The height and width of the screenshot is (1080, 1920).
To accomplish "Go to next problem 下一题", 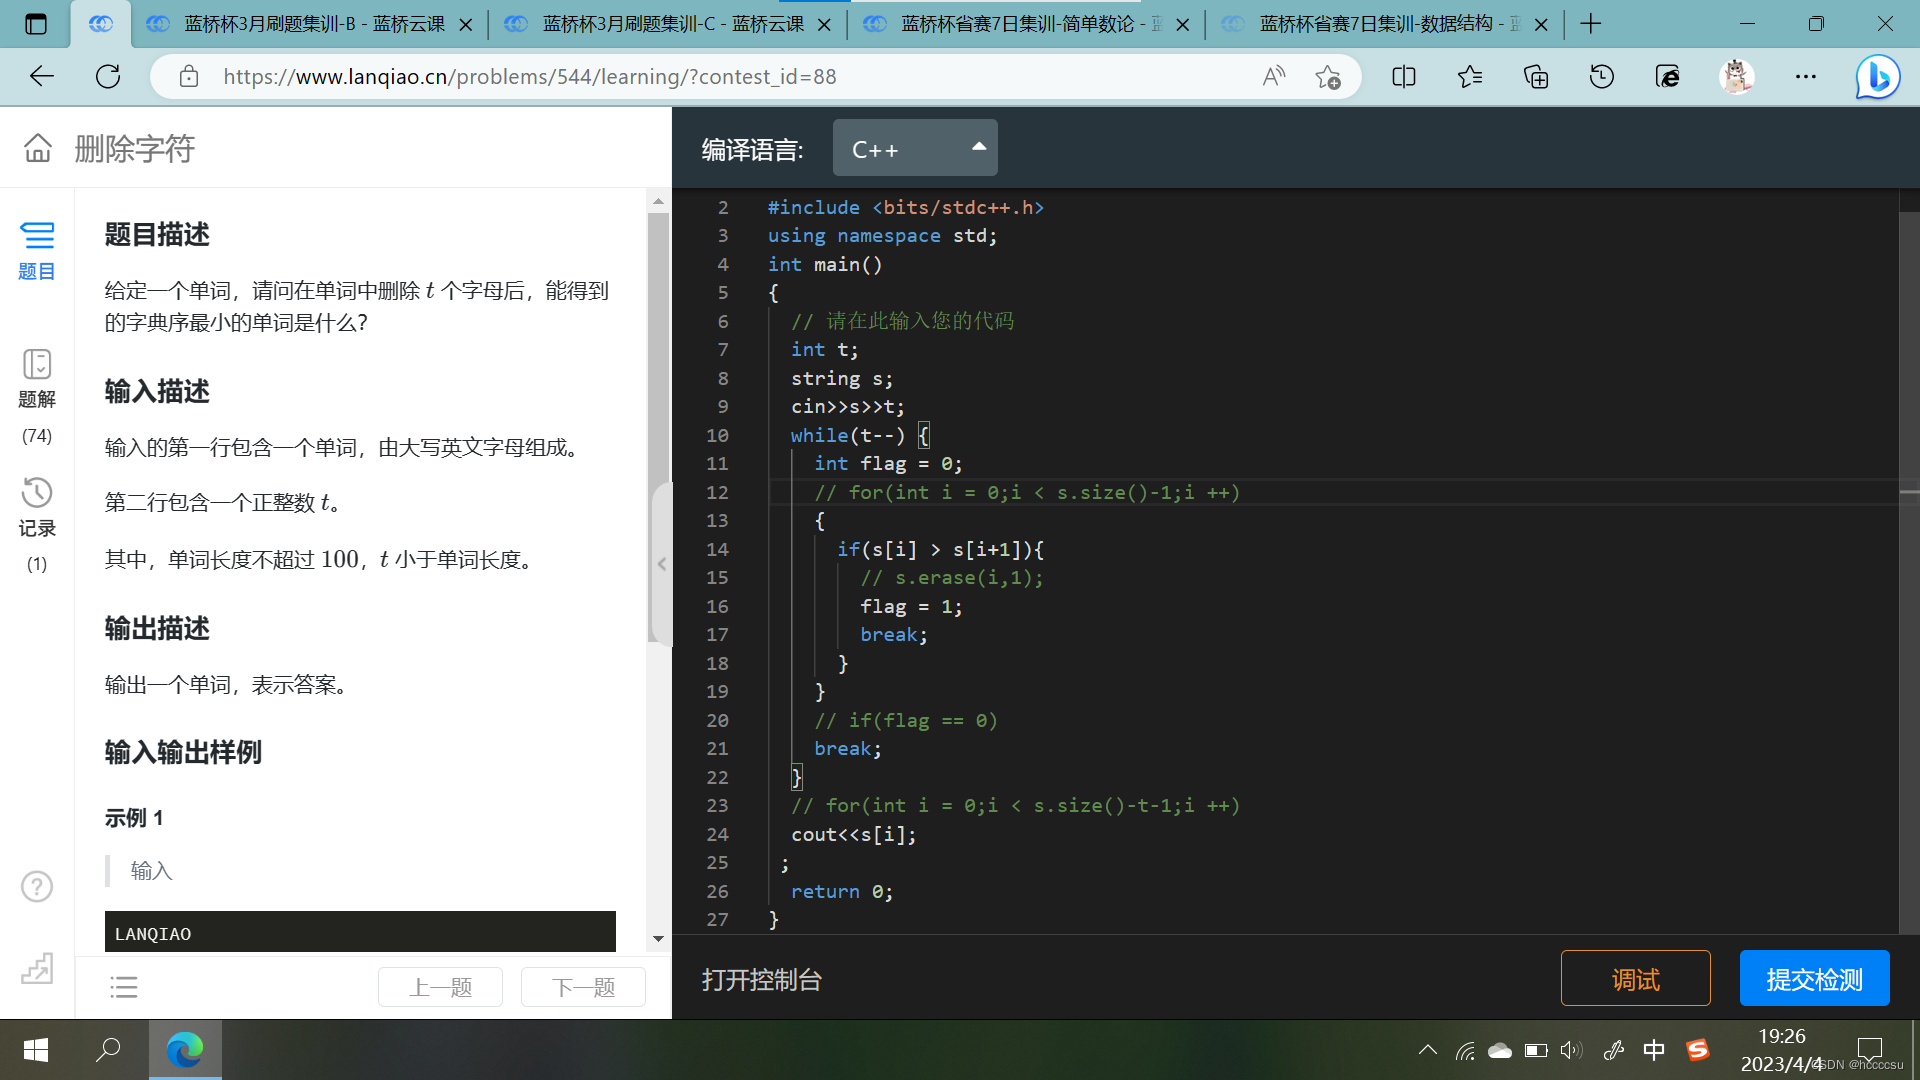I will pos(583,987).
